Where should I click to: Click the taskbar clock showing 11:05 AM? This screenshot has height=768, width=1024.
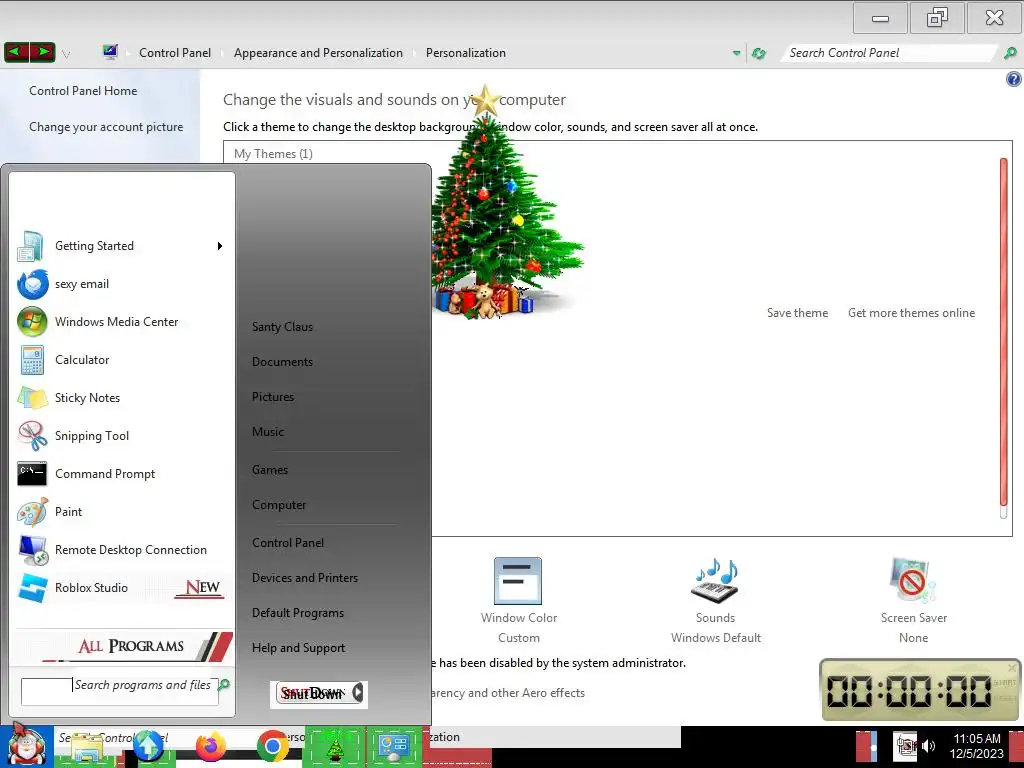tap(976, 746)
